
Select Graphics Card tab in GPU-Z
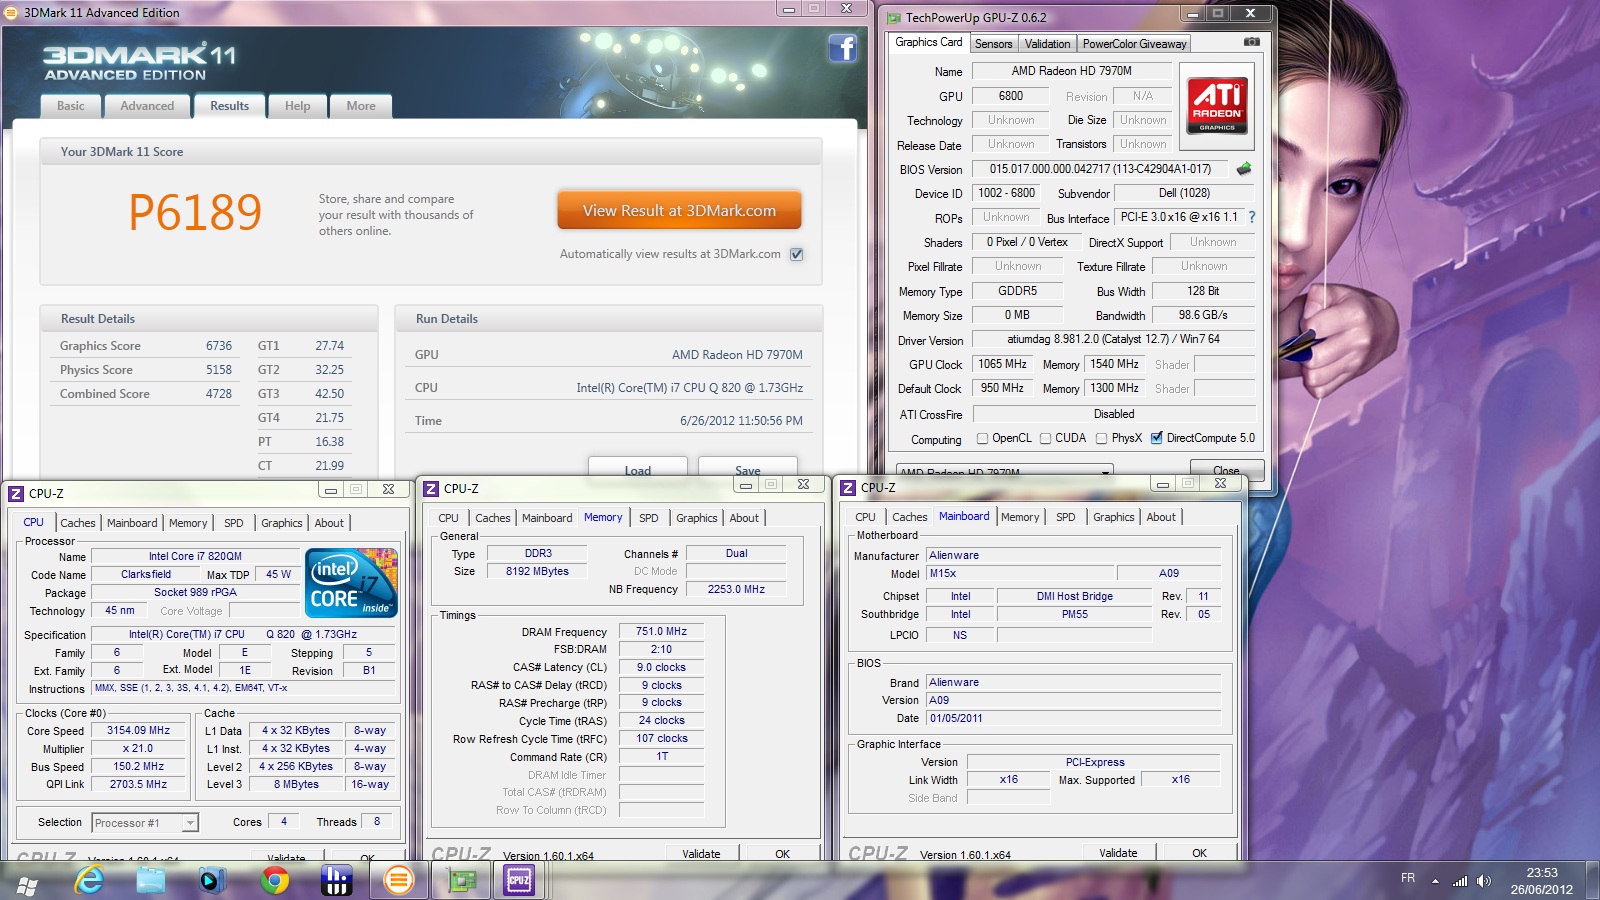929,42
